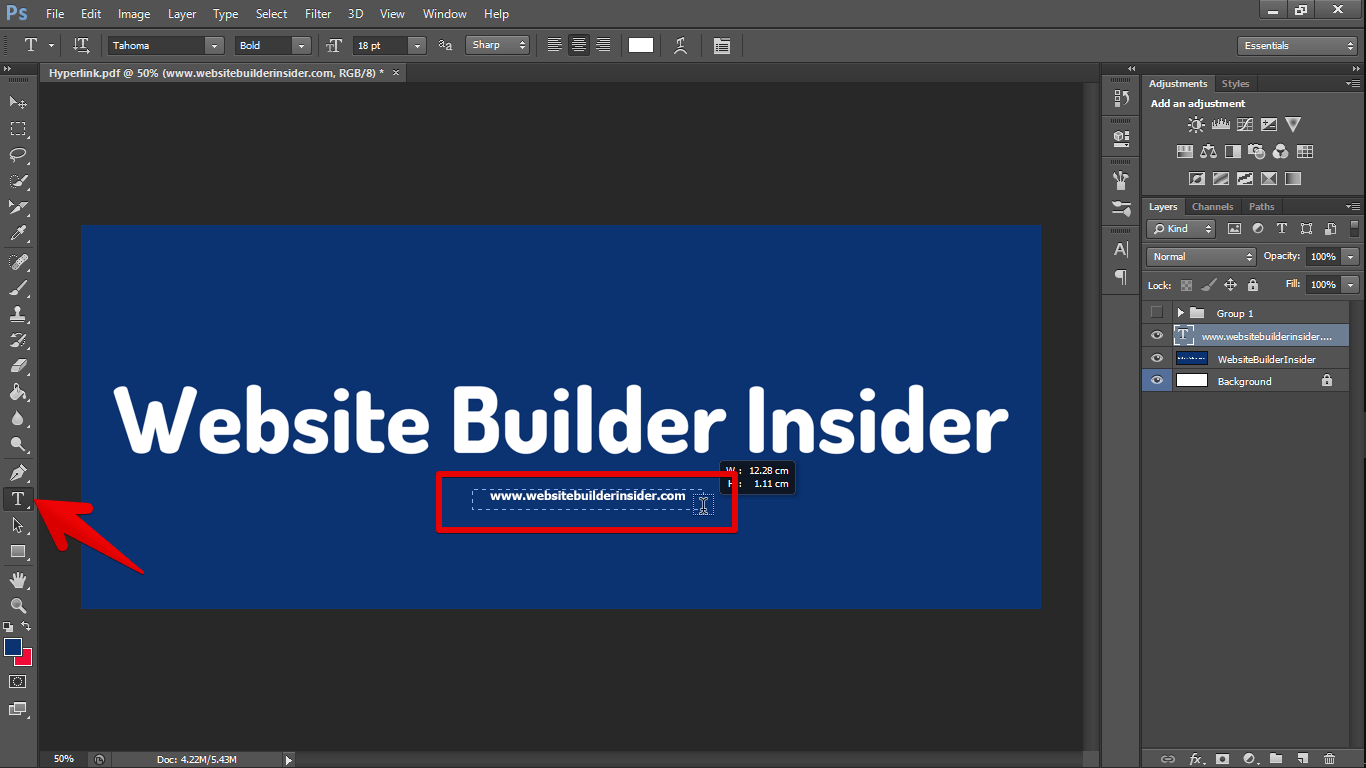Select the Horizontal Type tool

pos(18,499)
